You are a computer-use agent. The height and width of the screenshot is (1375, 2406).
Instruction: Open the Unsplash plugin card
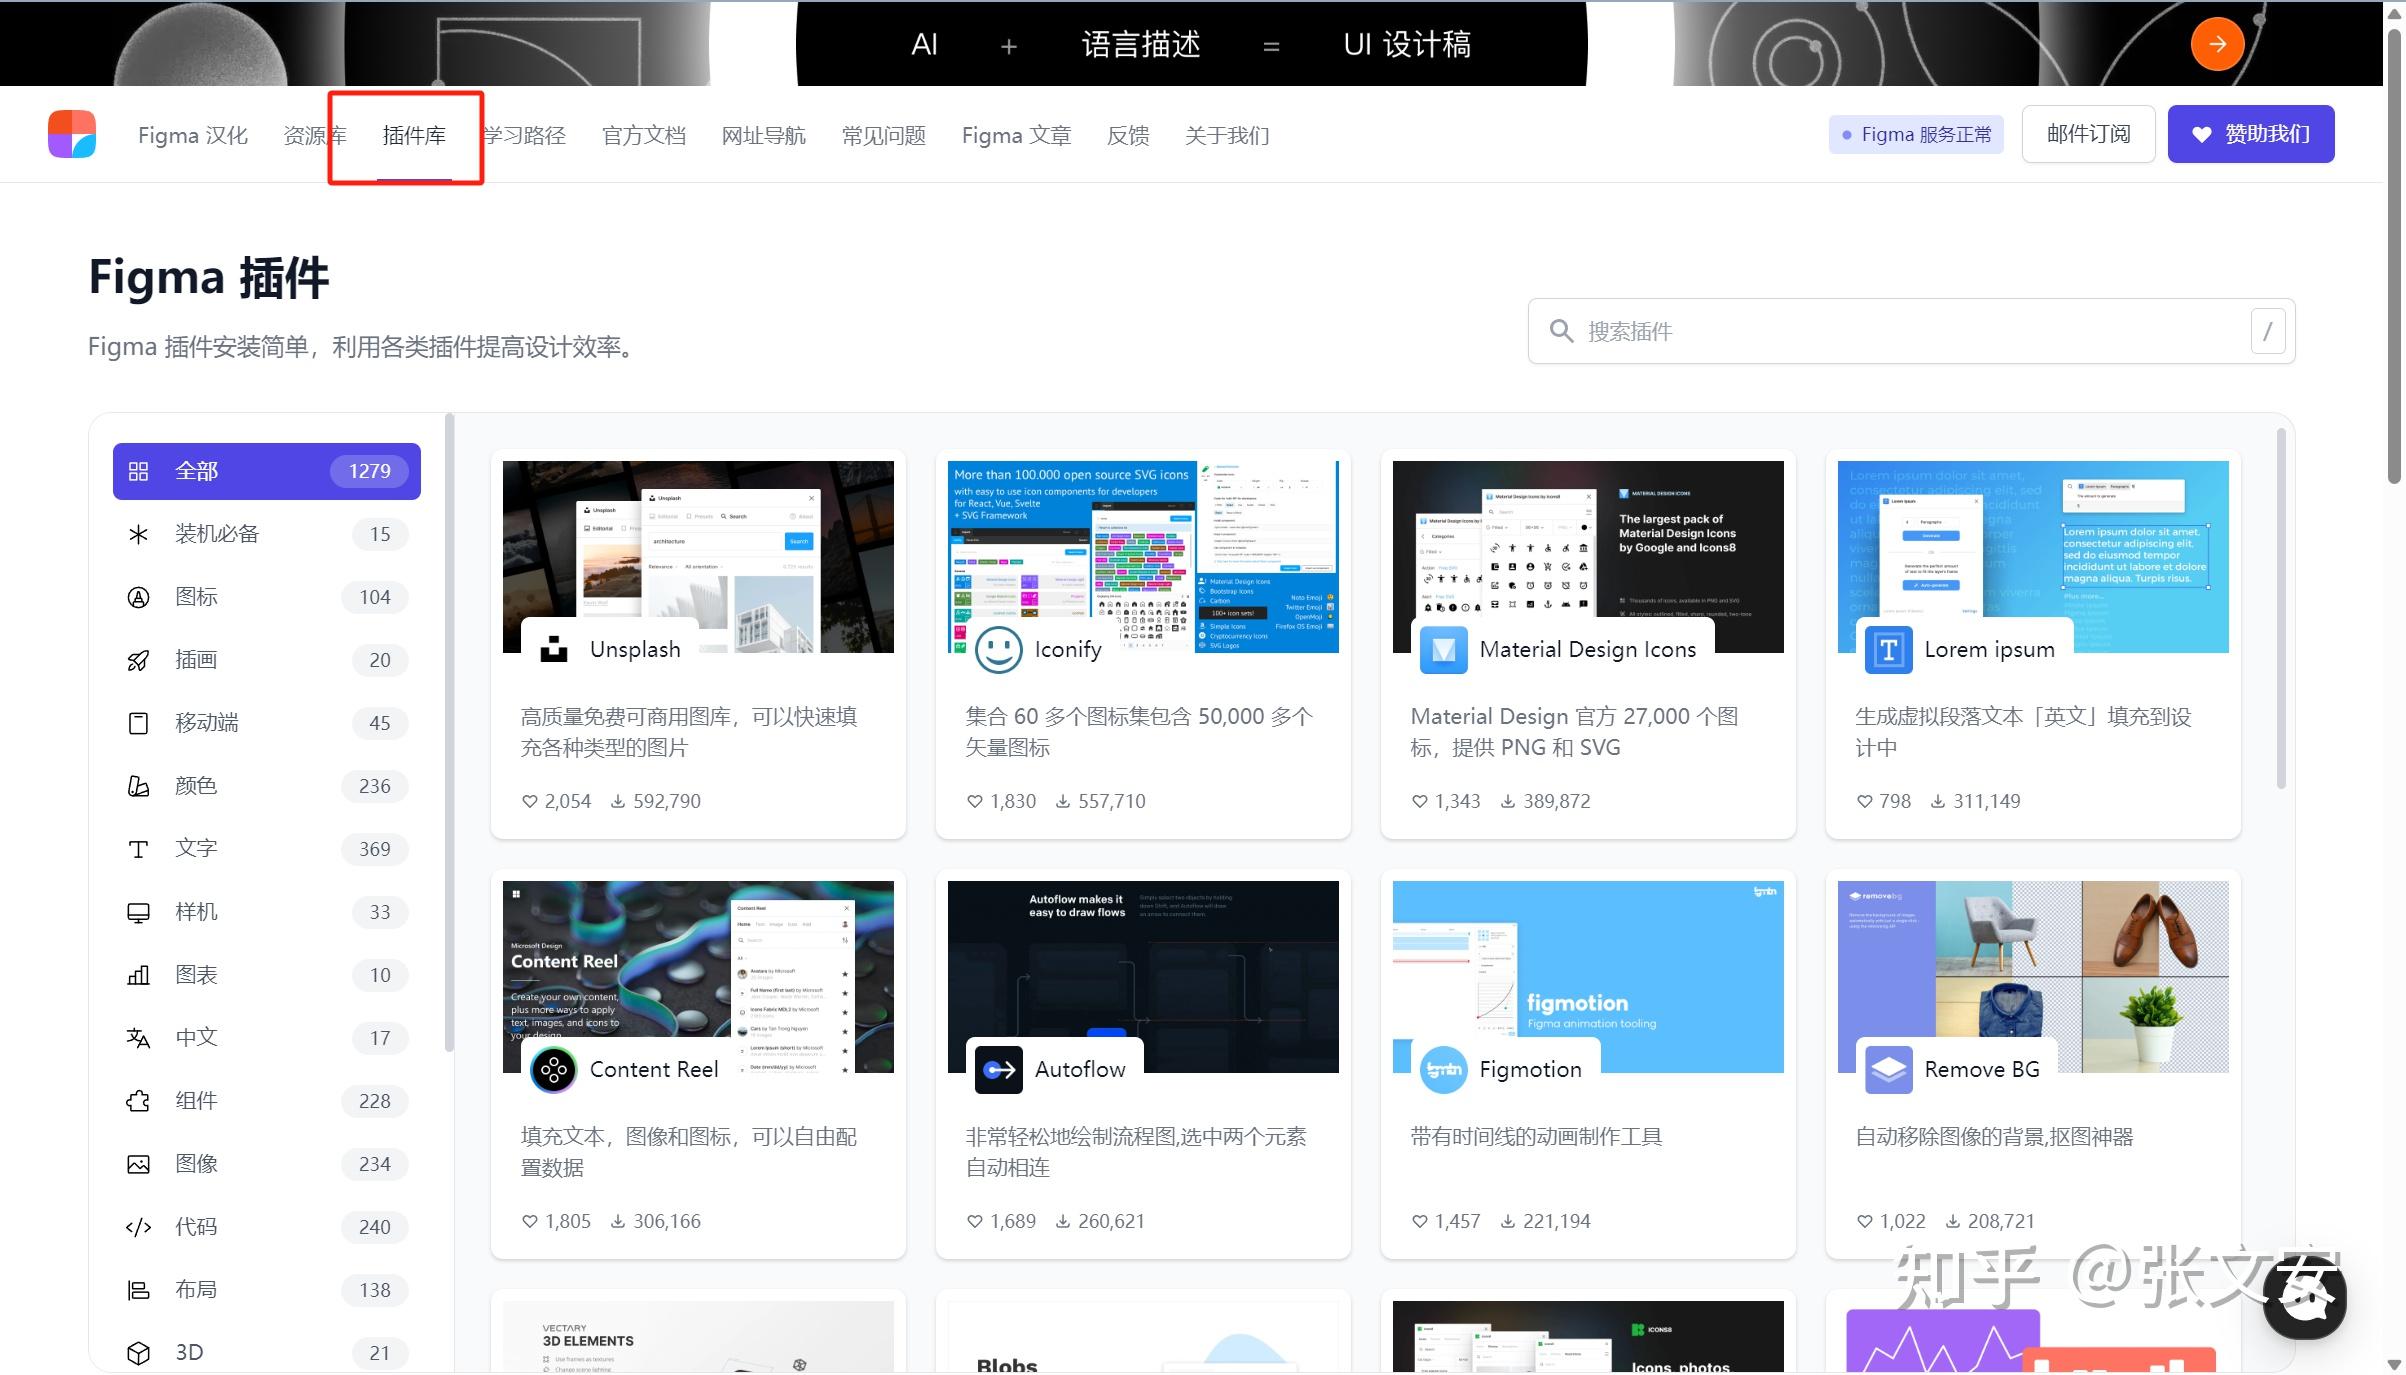[x=697, y=645]
